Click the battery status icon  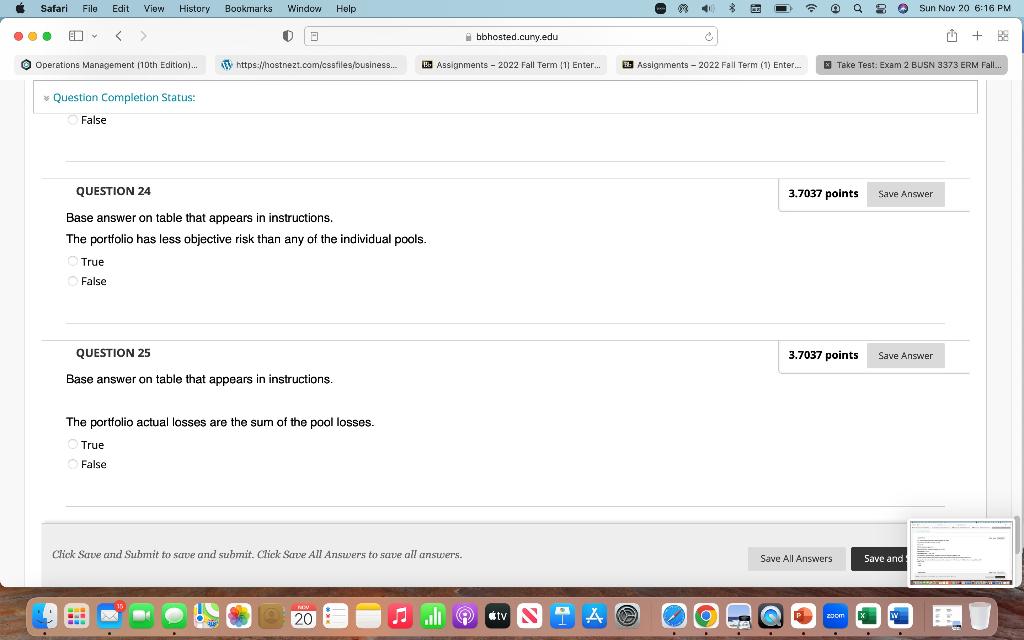tap(782, 8)
